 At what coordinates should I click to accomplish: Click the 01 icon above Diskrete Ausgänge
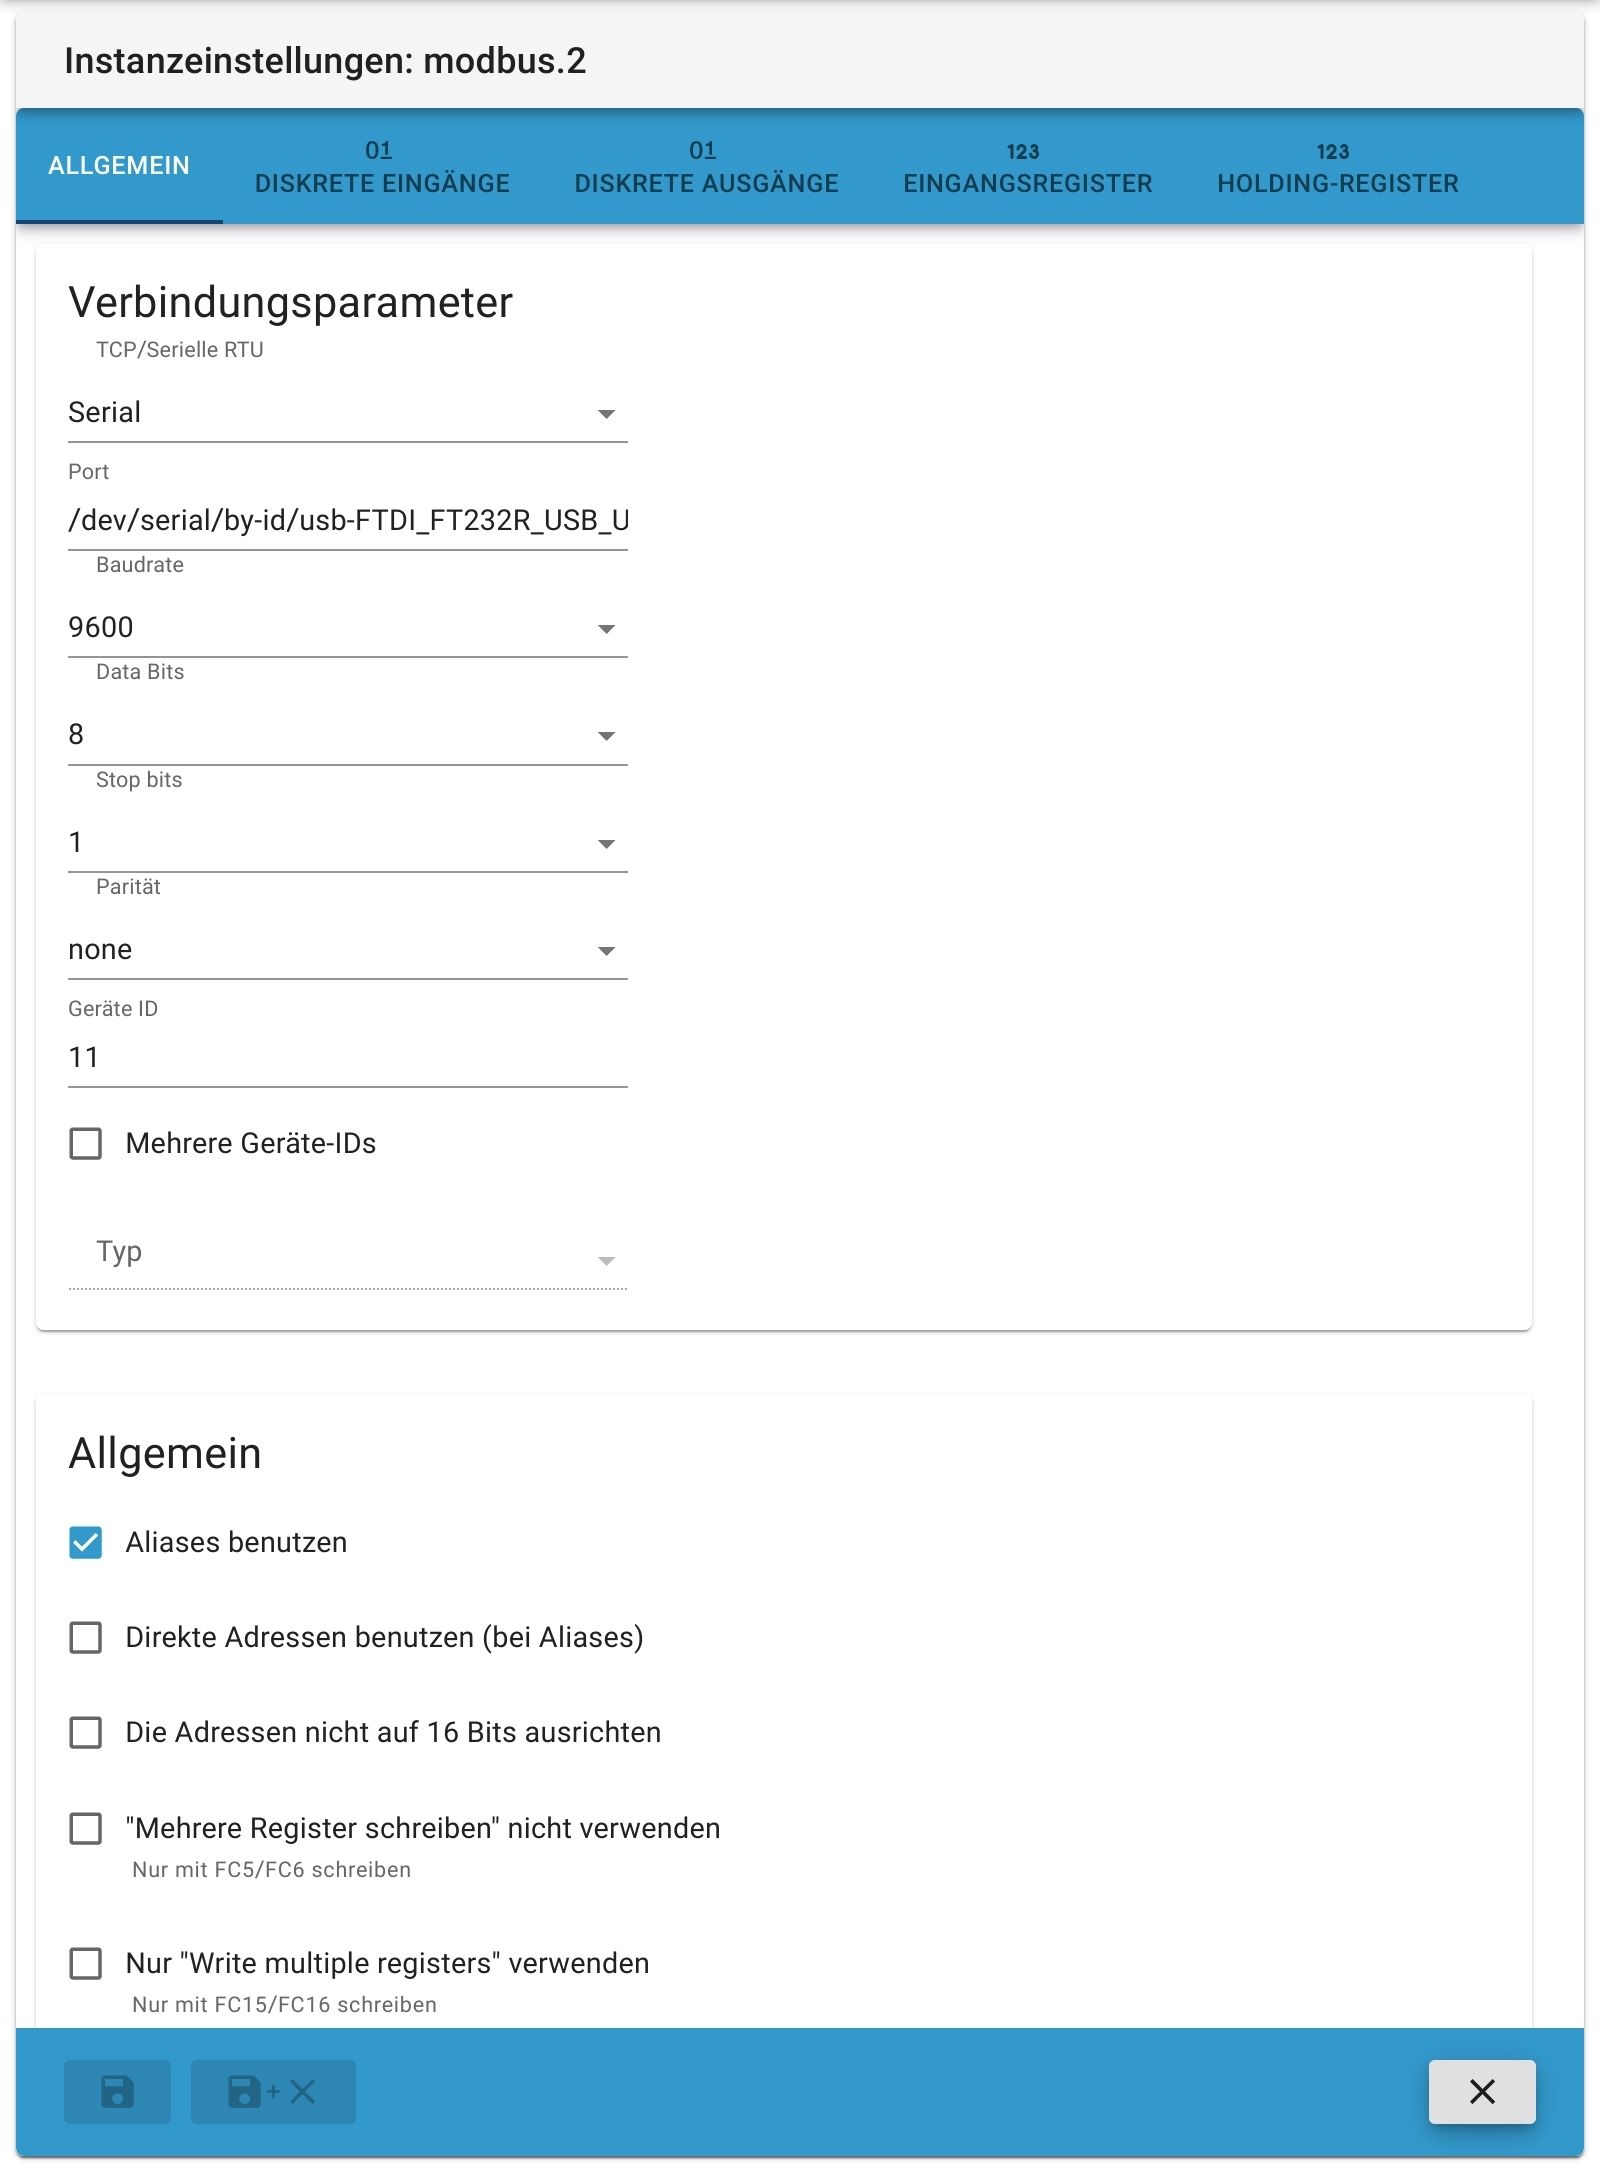click(x=703, y=151)
